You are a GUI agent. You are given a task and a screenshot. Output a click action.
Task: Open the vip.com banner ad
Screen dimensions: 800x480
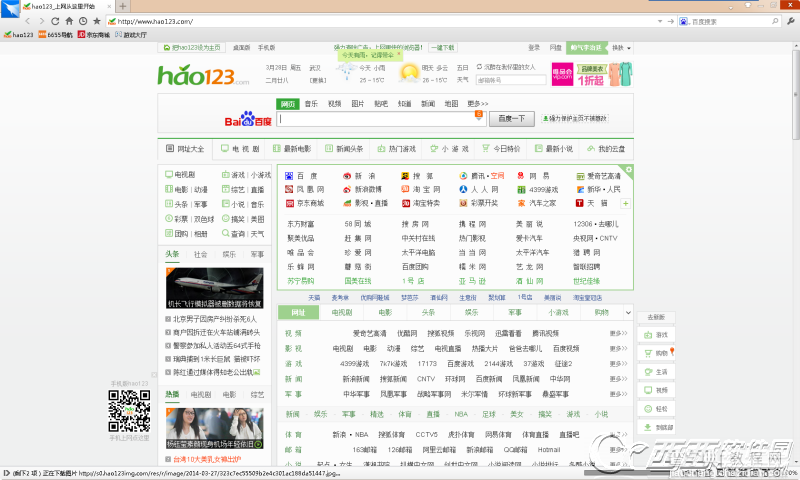tap(592, 74)
